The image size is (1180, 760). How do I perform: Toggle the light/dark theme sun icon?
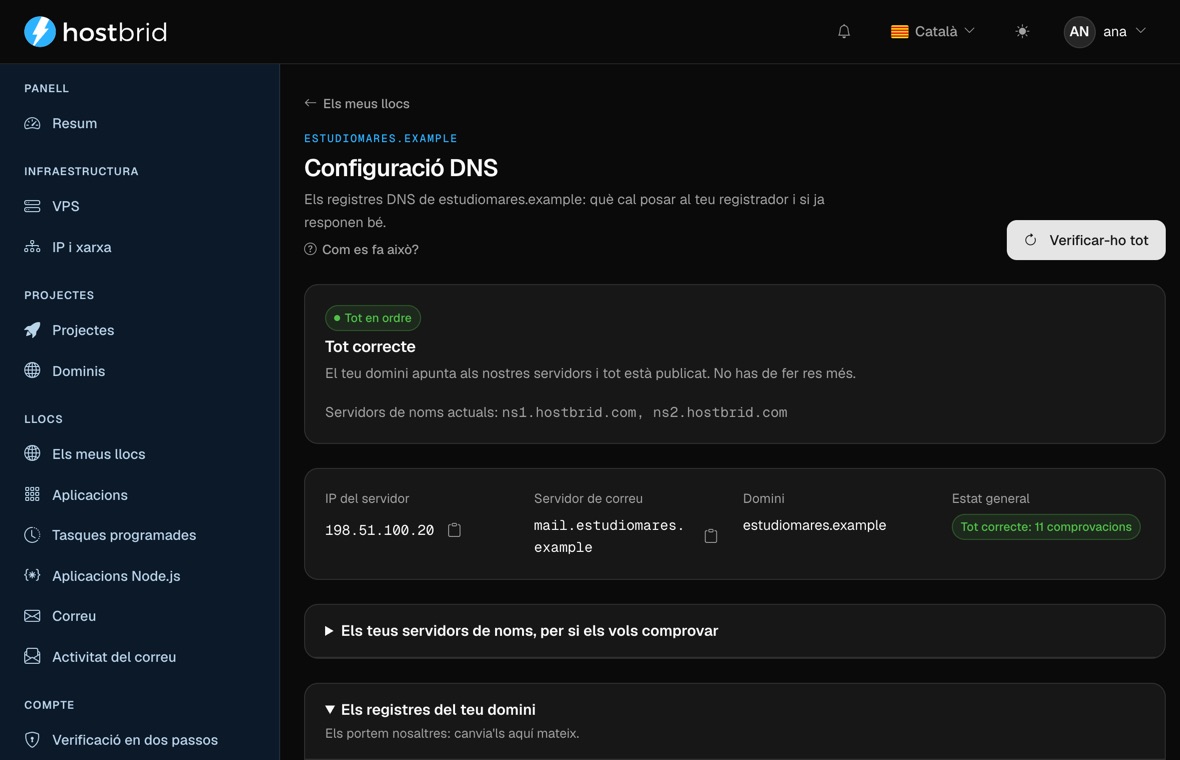coord(1021,32)
